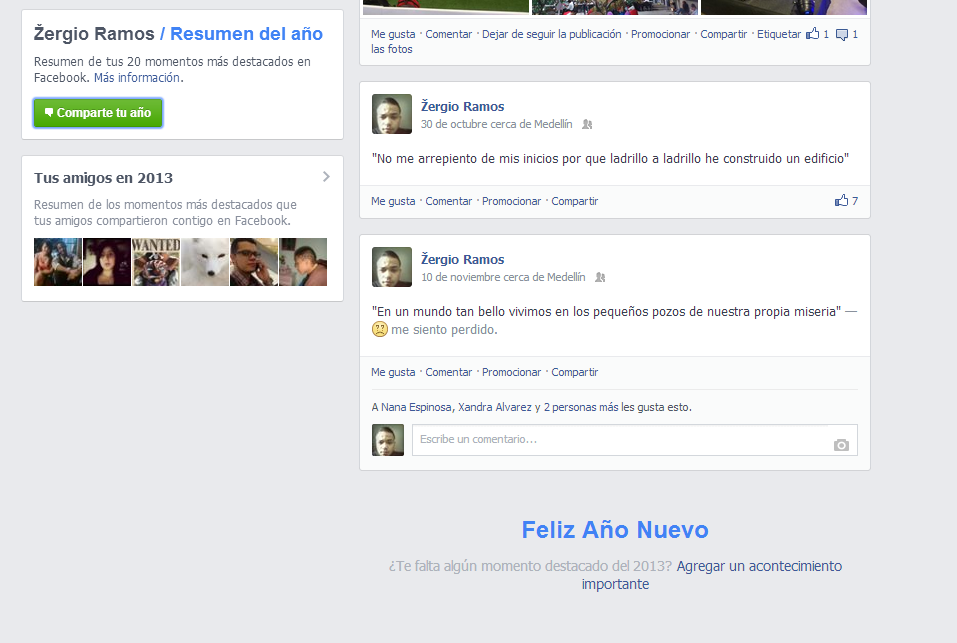Click Compartir on the ladrillo a ladrillo post
This screenshot has width=957, height=643.
(x=575, y=201)
